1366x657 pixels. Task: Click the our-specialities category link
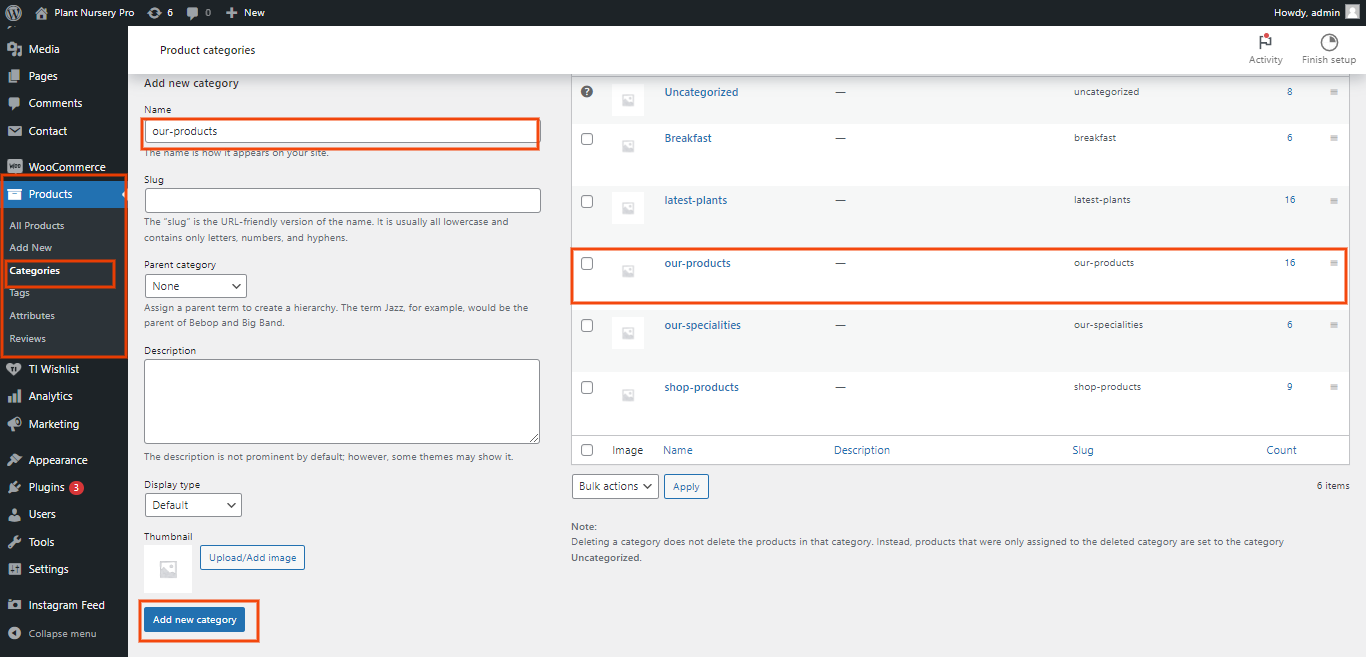[702, 326]
